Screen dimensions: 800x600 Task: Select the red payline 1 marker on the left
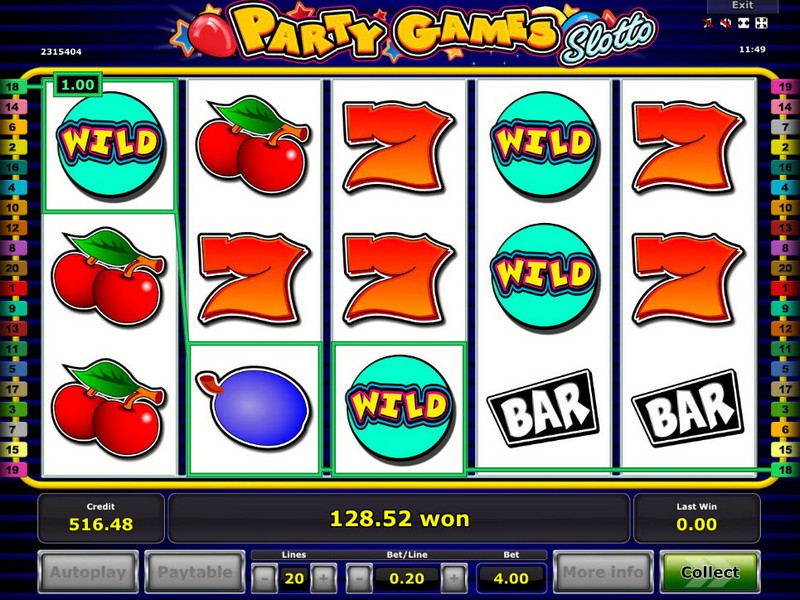(x=12, y=288)
